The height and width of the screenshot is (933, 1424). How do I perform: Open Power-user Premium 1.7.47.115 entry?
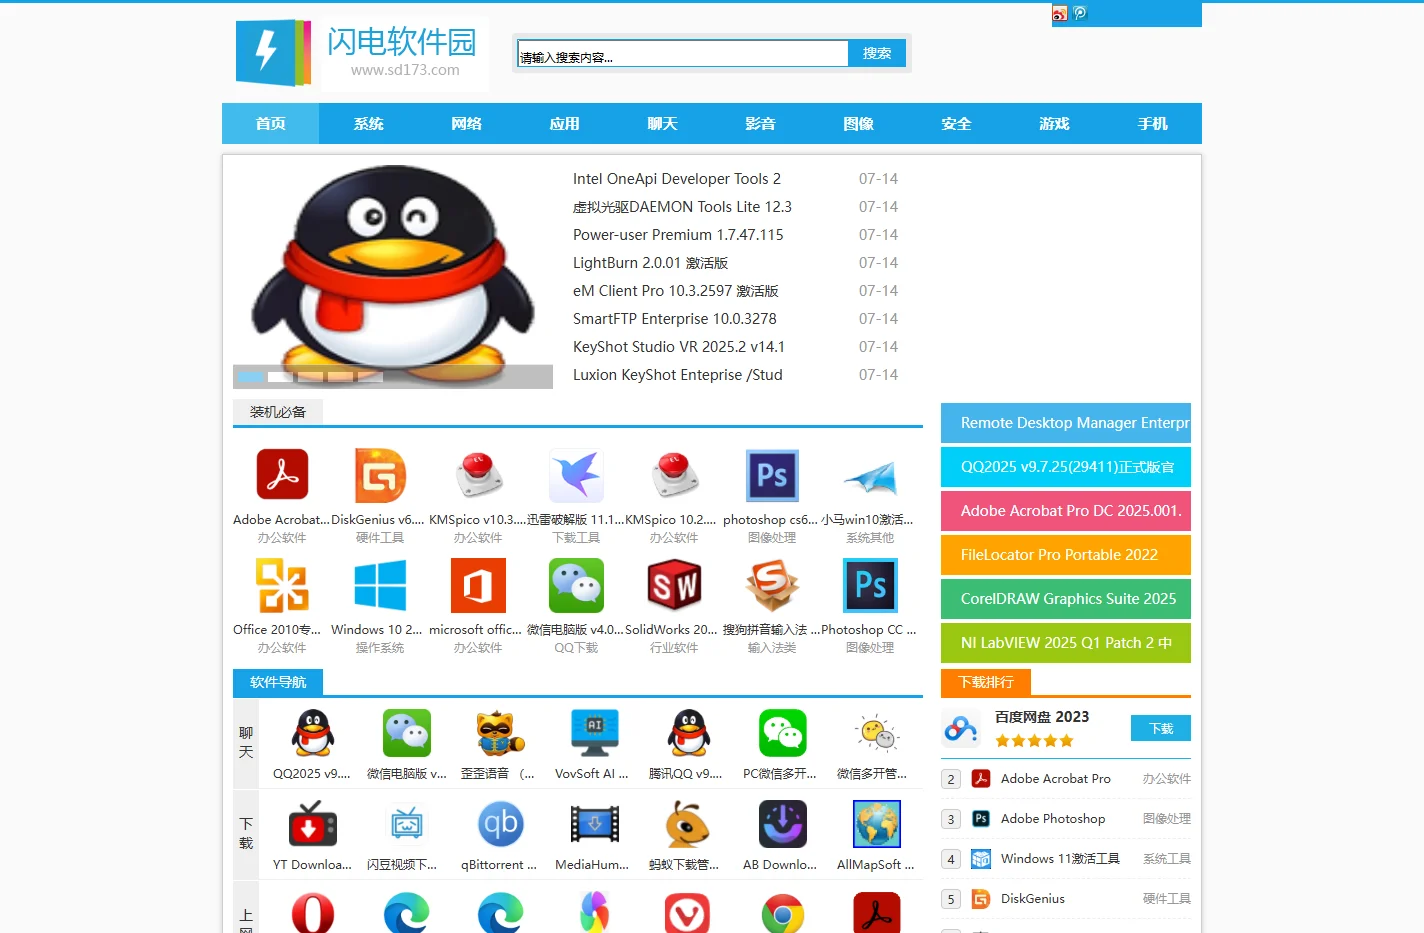(678, 235)
